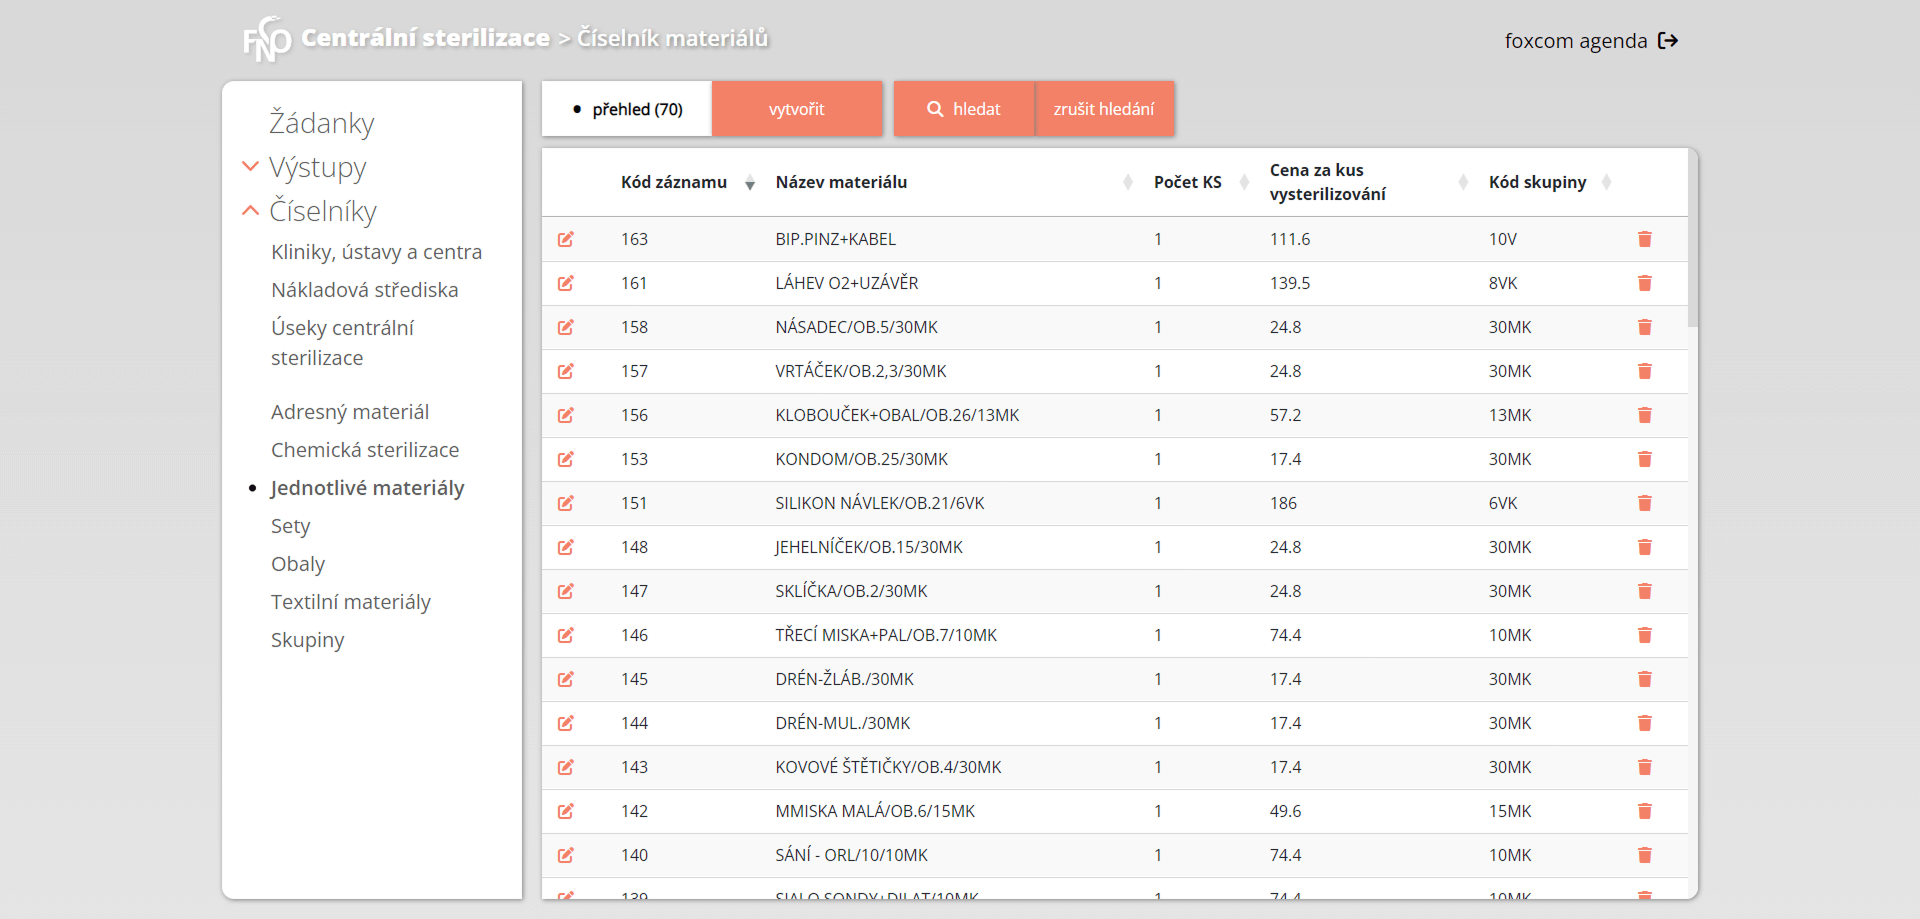This screenshot has height=919, width=1920.
Task: Remove the DRÉN-MUL./30MK entry
Action: pos(1644,723)
